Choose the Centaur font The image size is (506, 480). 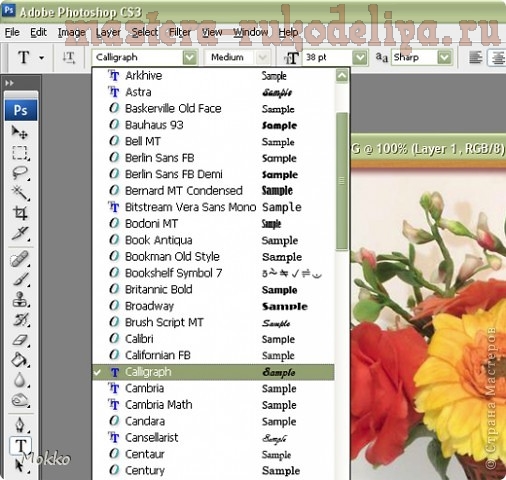[213, 454]
